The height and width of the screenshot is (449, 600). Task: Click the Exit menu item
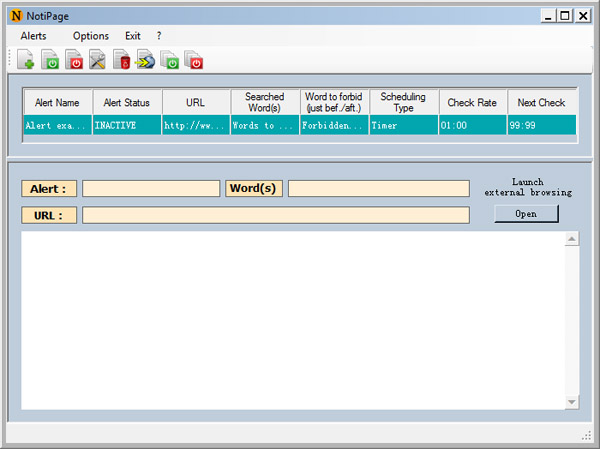tap(133, 36)
